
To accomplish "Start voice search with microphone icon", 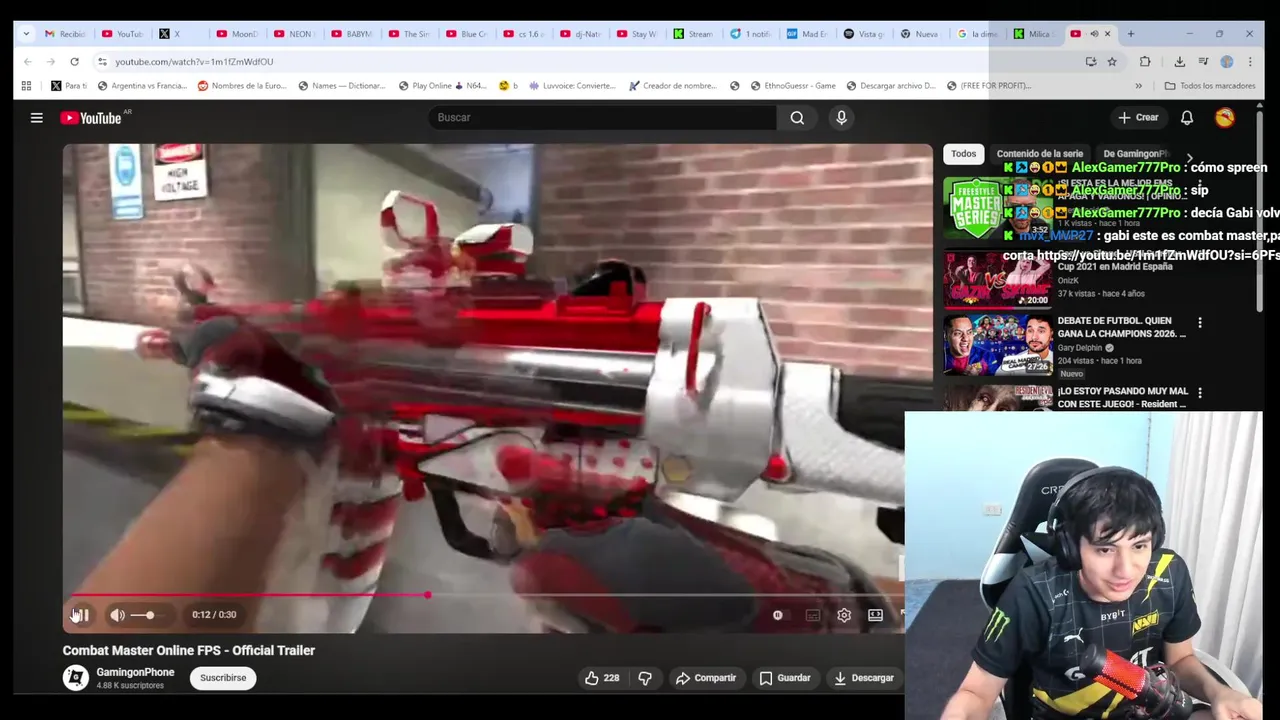I will pos(841,118).
